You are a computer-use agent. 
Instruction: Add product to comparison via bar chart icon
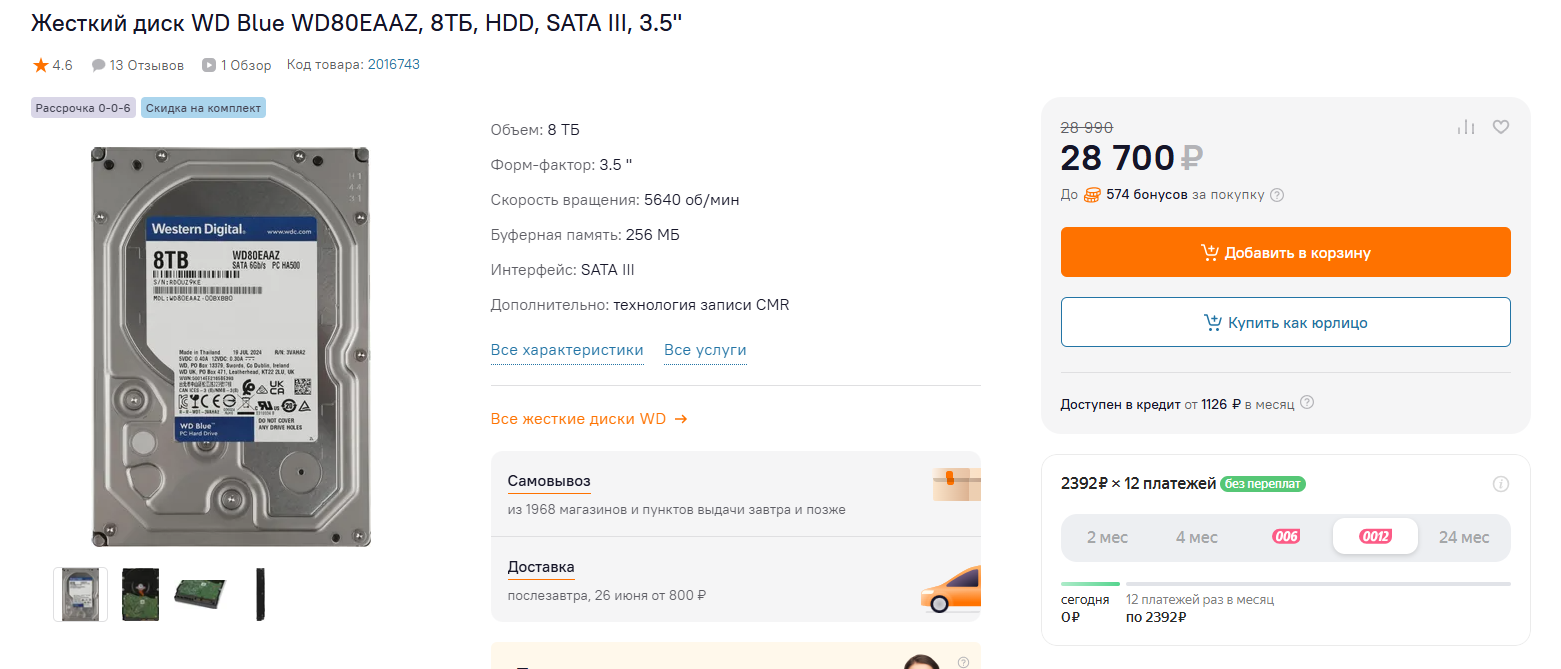click(x=1466, y=127)
